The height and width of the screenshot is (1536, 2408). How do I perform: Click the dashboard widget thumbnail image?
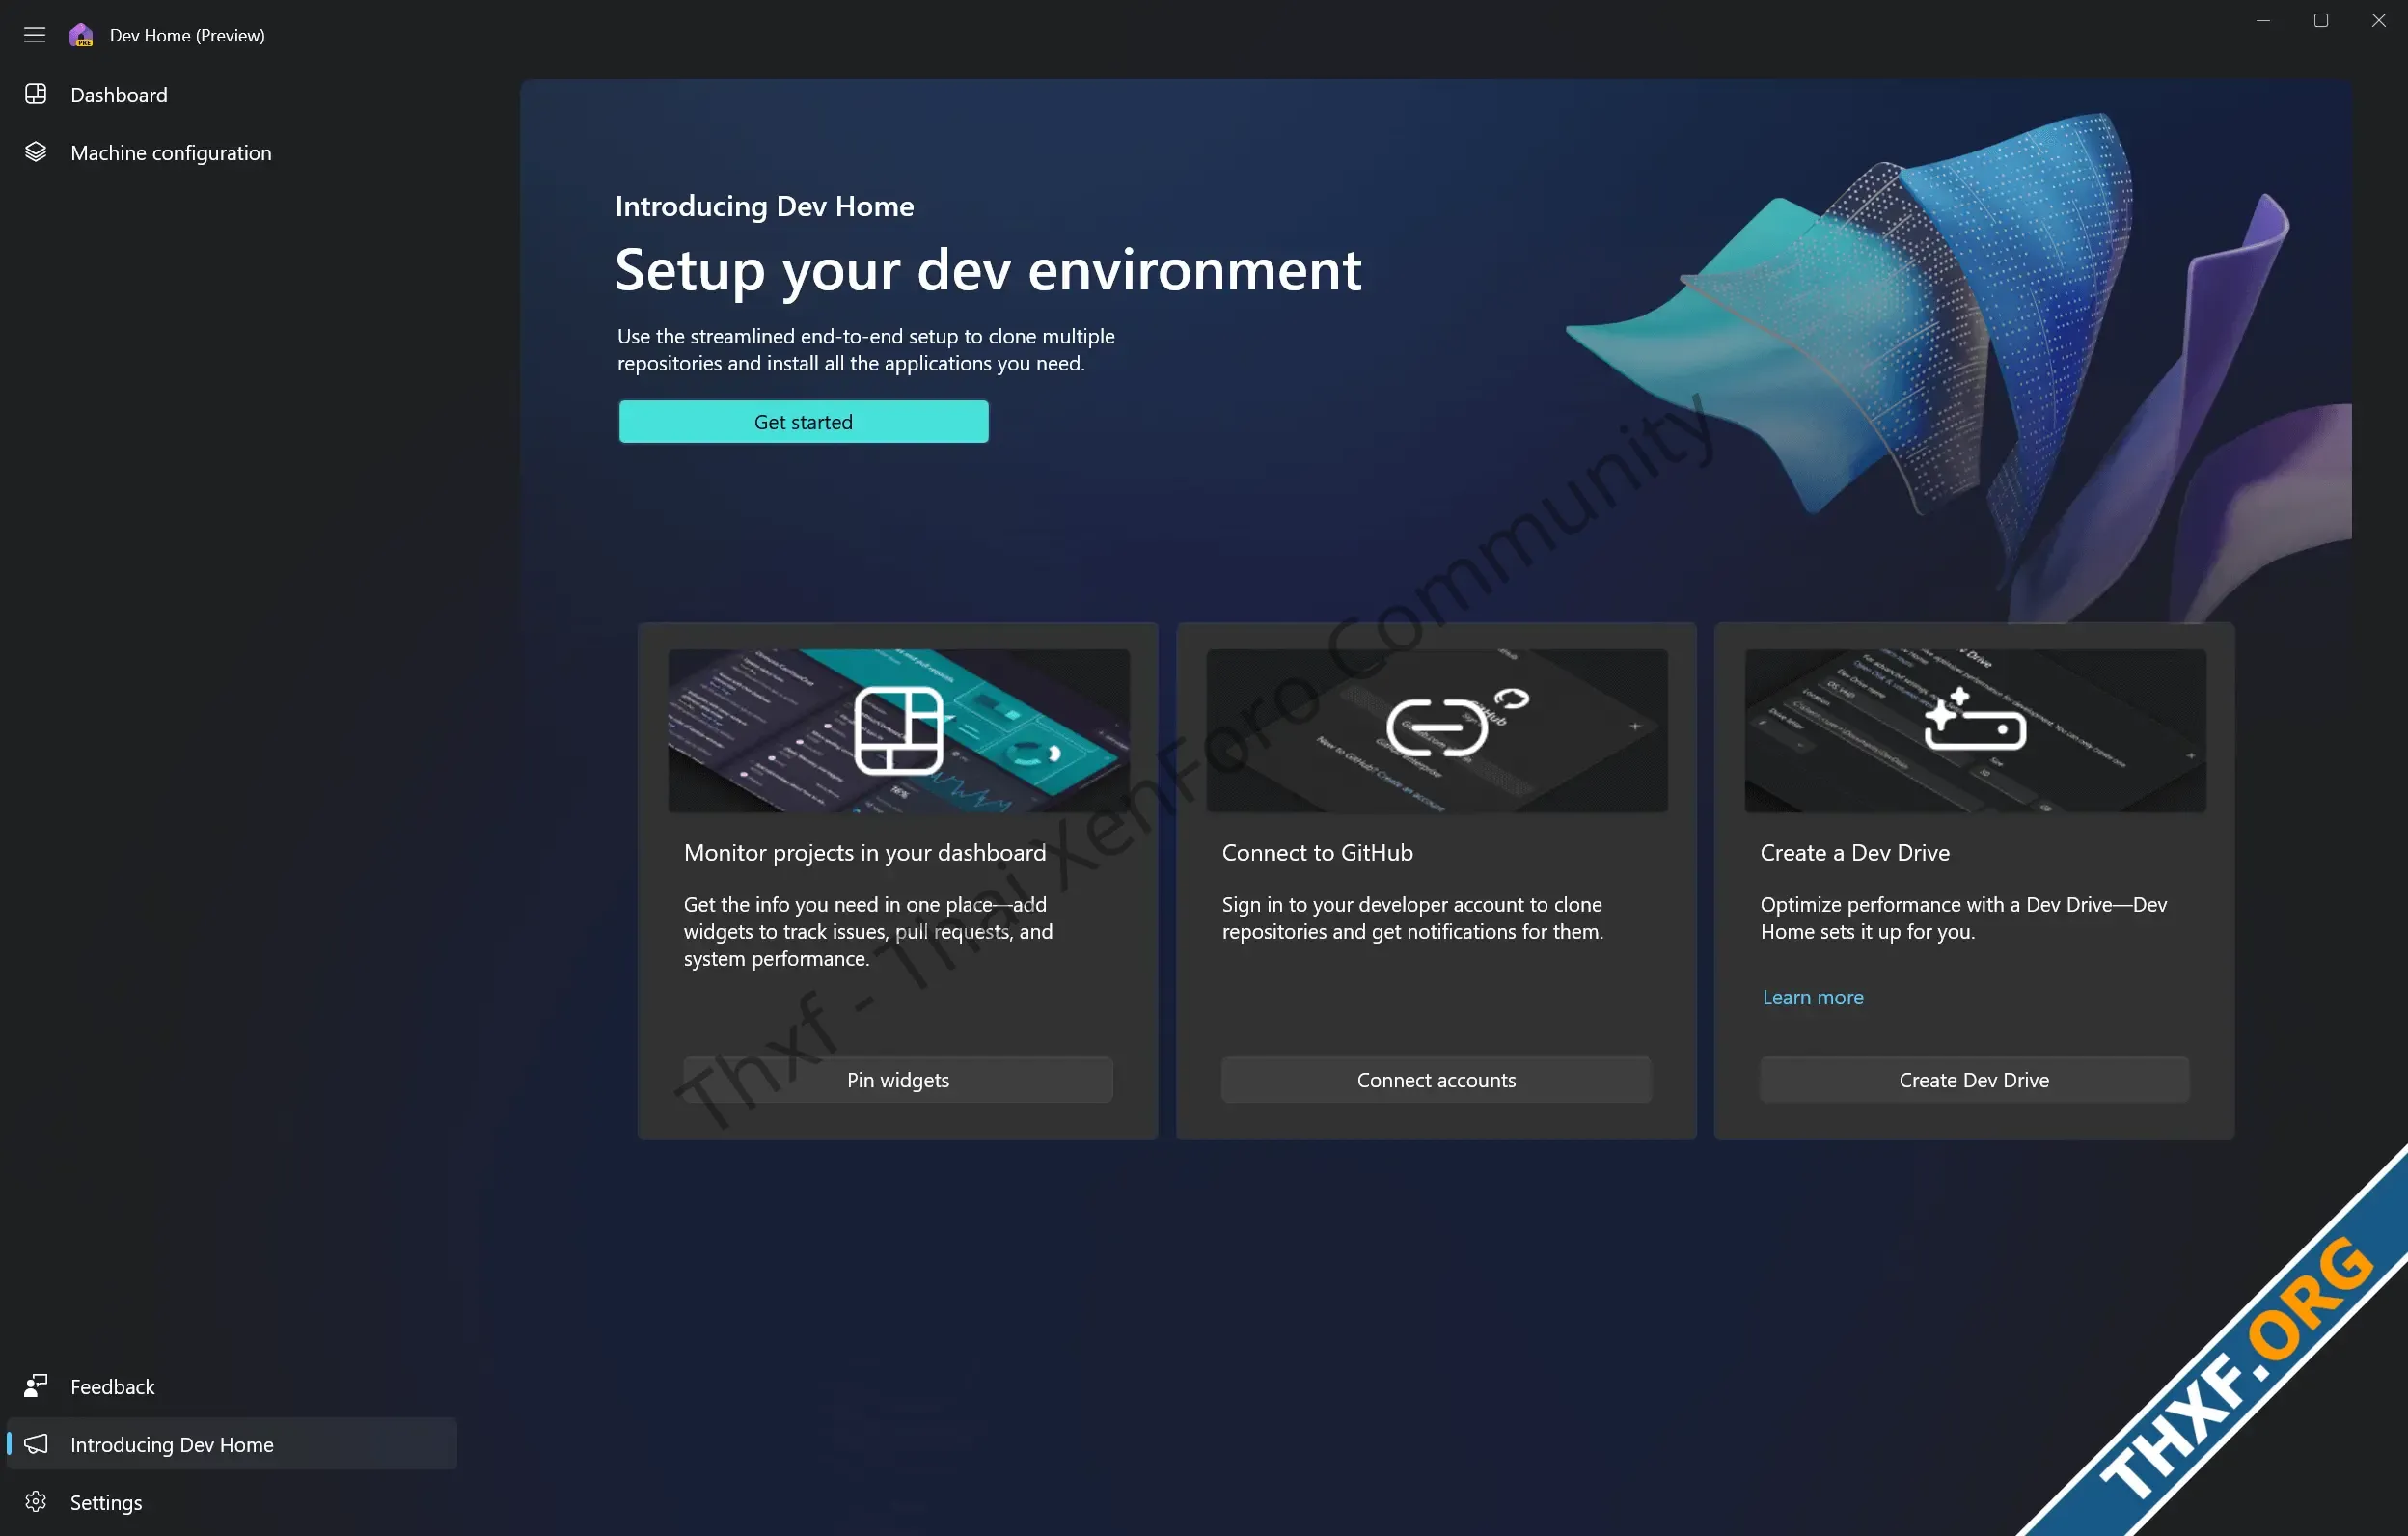tap(898, 730)
